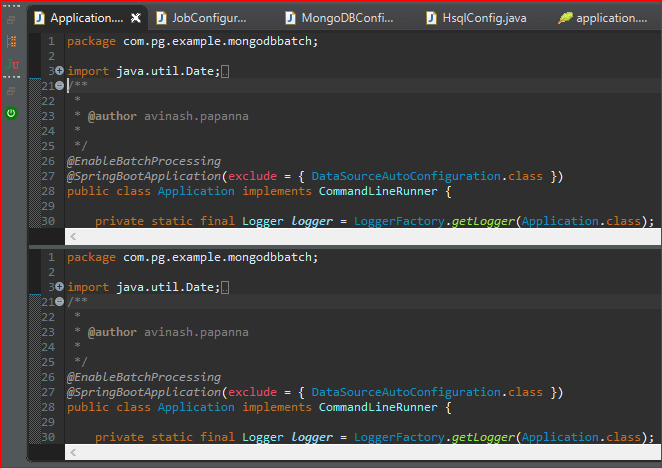662x468 pixels.
Task: Click '@author' tag in the upper editor pane
Action: [112, 116]
